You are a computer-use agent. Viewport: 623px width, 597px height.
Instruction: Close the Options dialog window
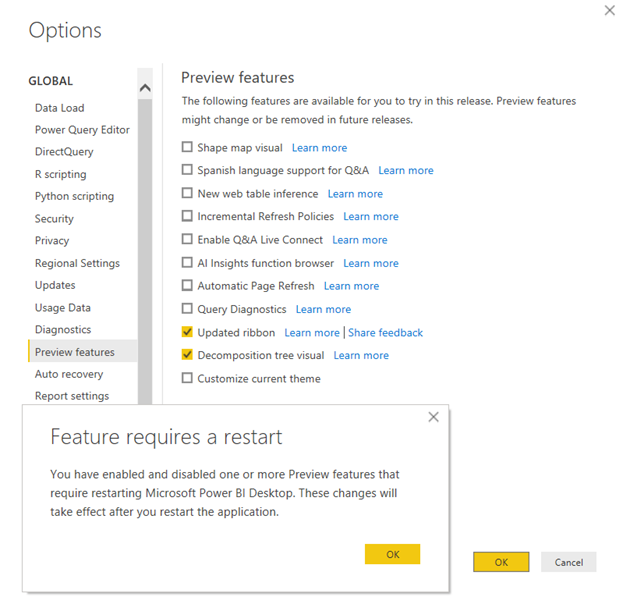(609, 10)
